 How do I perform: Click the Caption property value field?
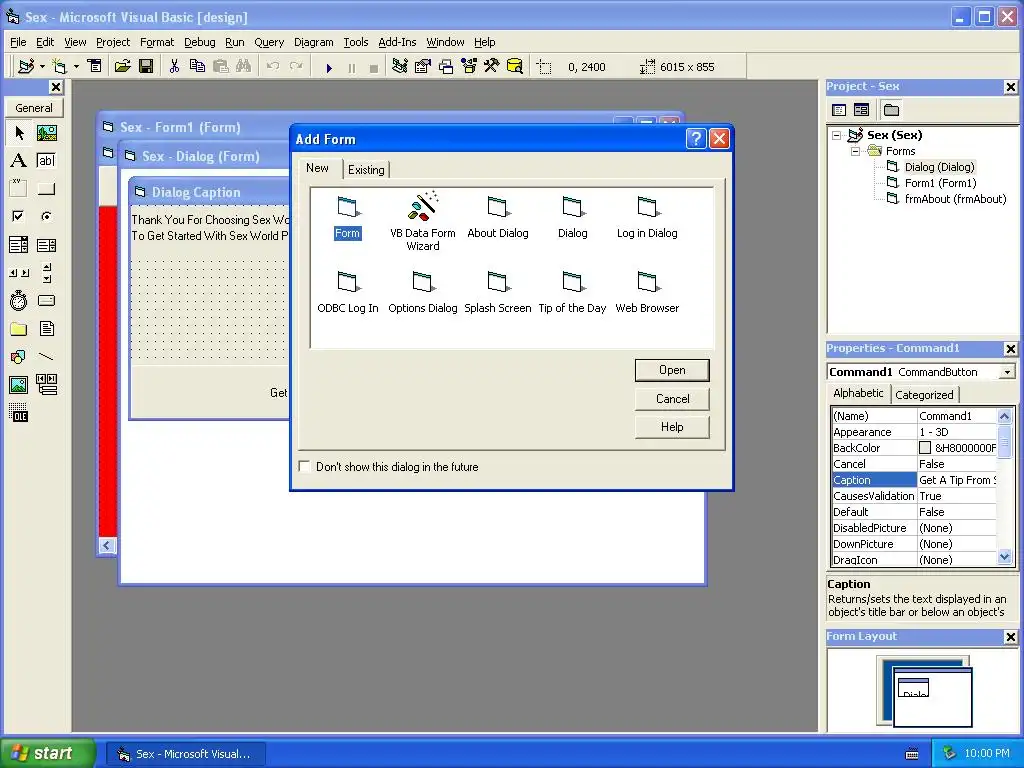pos(957,480)
